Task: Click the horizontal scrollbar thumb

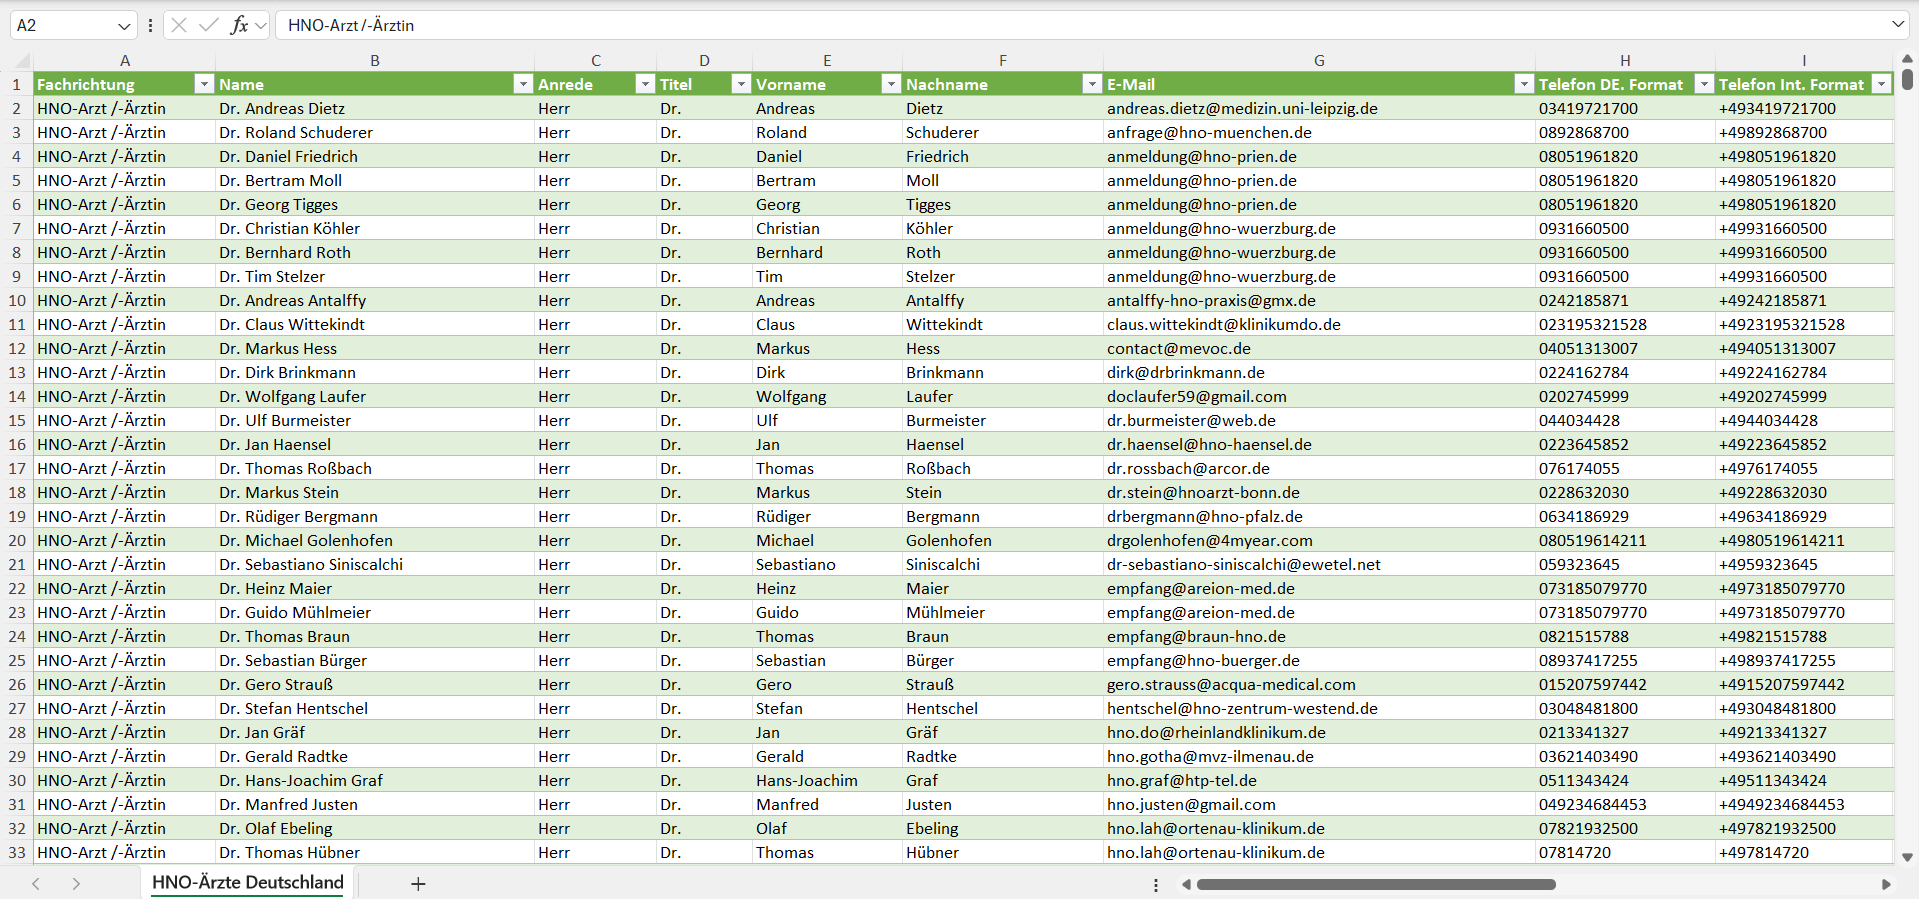Action: click(x=1375, y=884)
